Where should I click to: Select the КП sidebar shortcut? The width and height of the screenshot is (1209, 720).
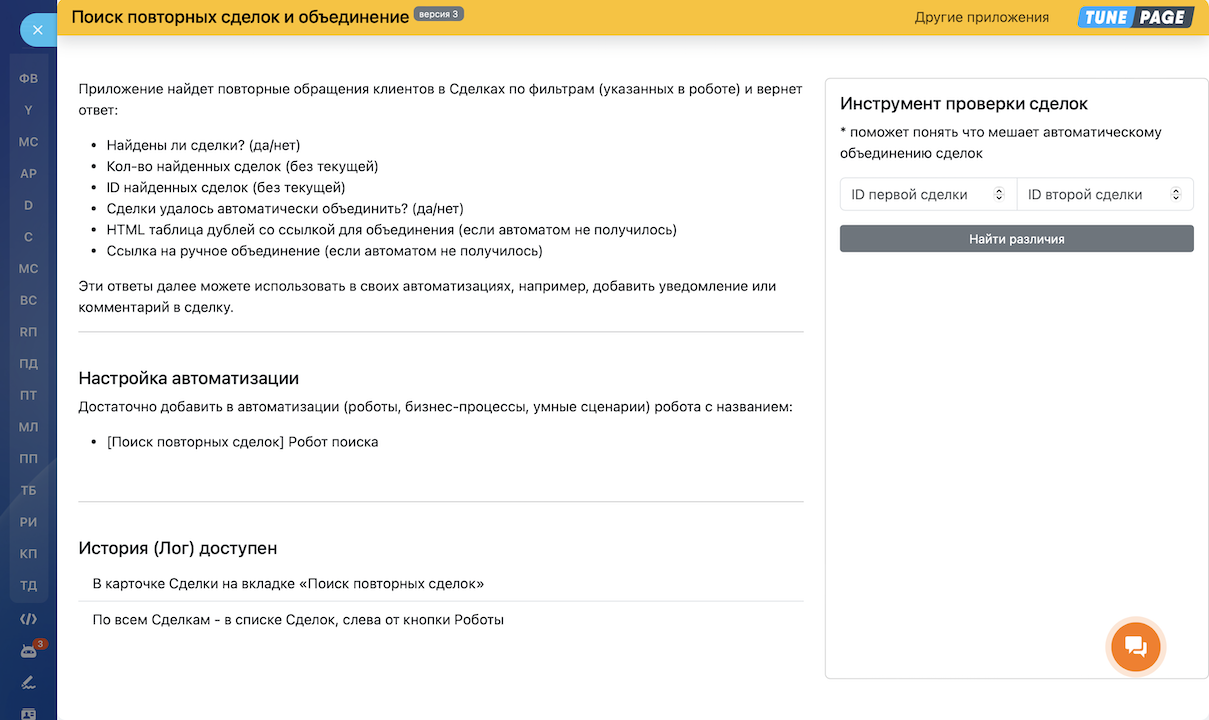coord(28,554)
